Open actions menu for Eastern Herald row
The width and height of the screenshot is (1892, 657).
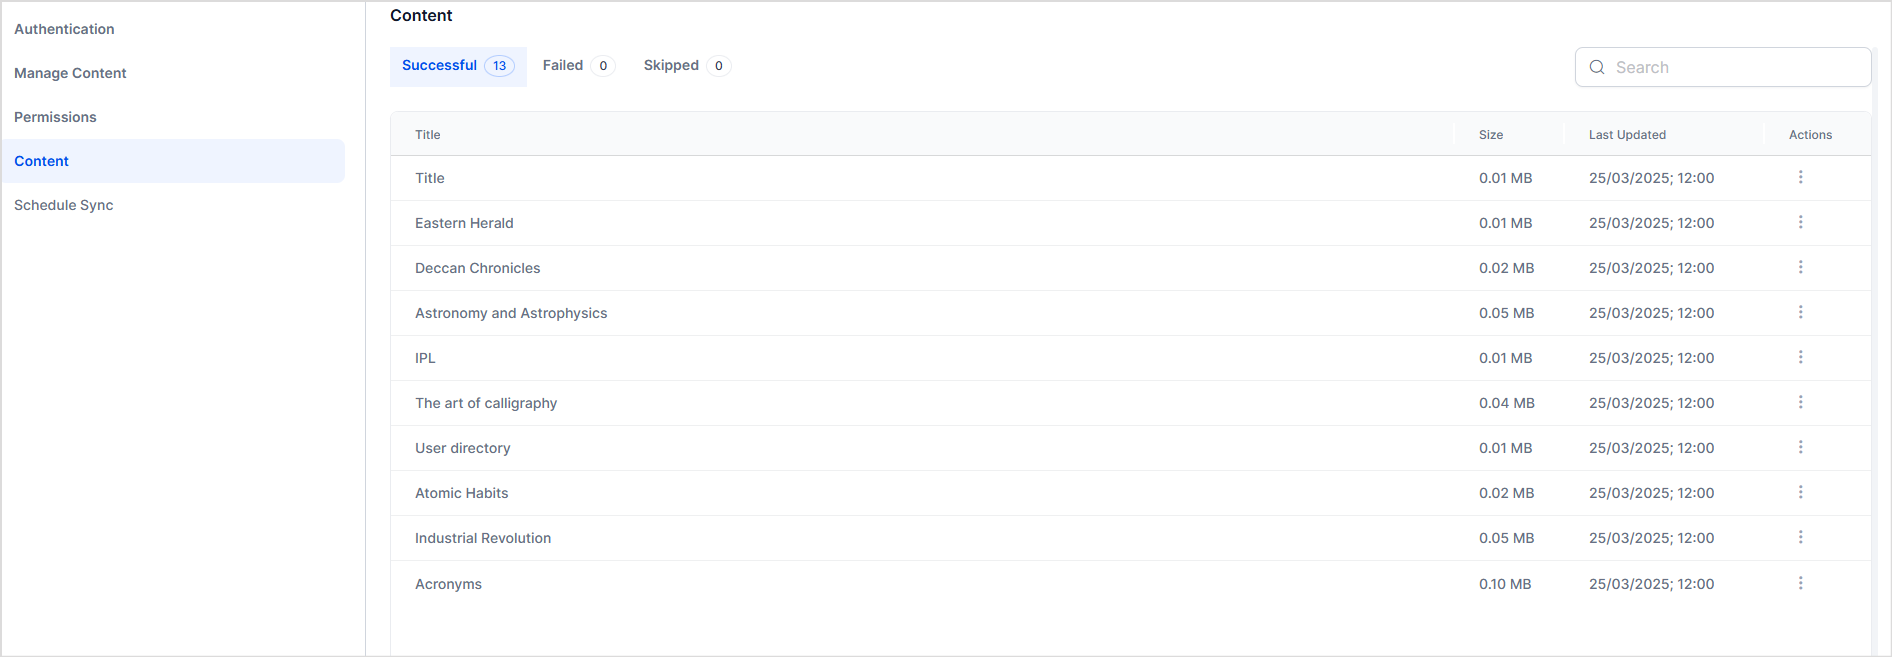click(1800, 222)
